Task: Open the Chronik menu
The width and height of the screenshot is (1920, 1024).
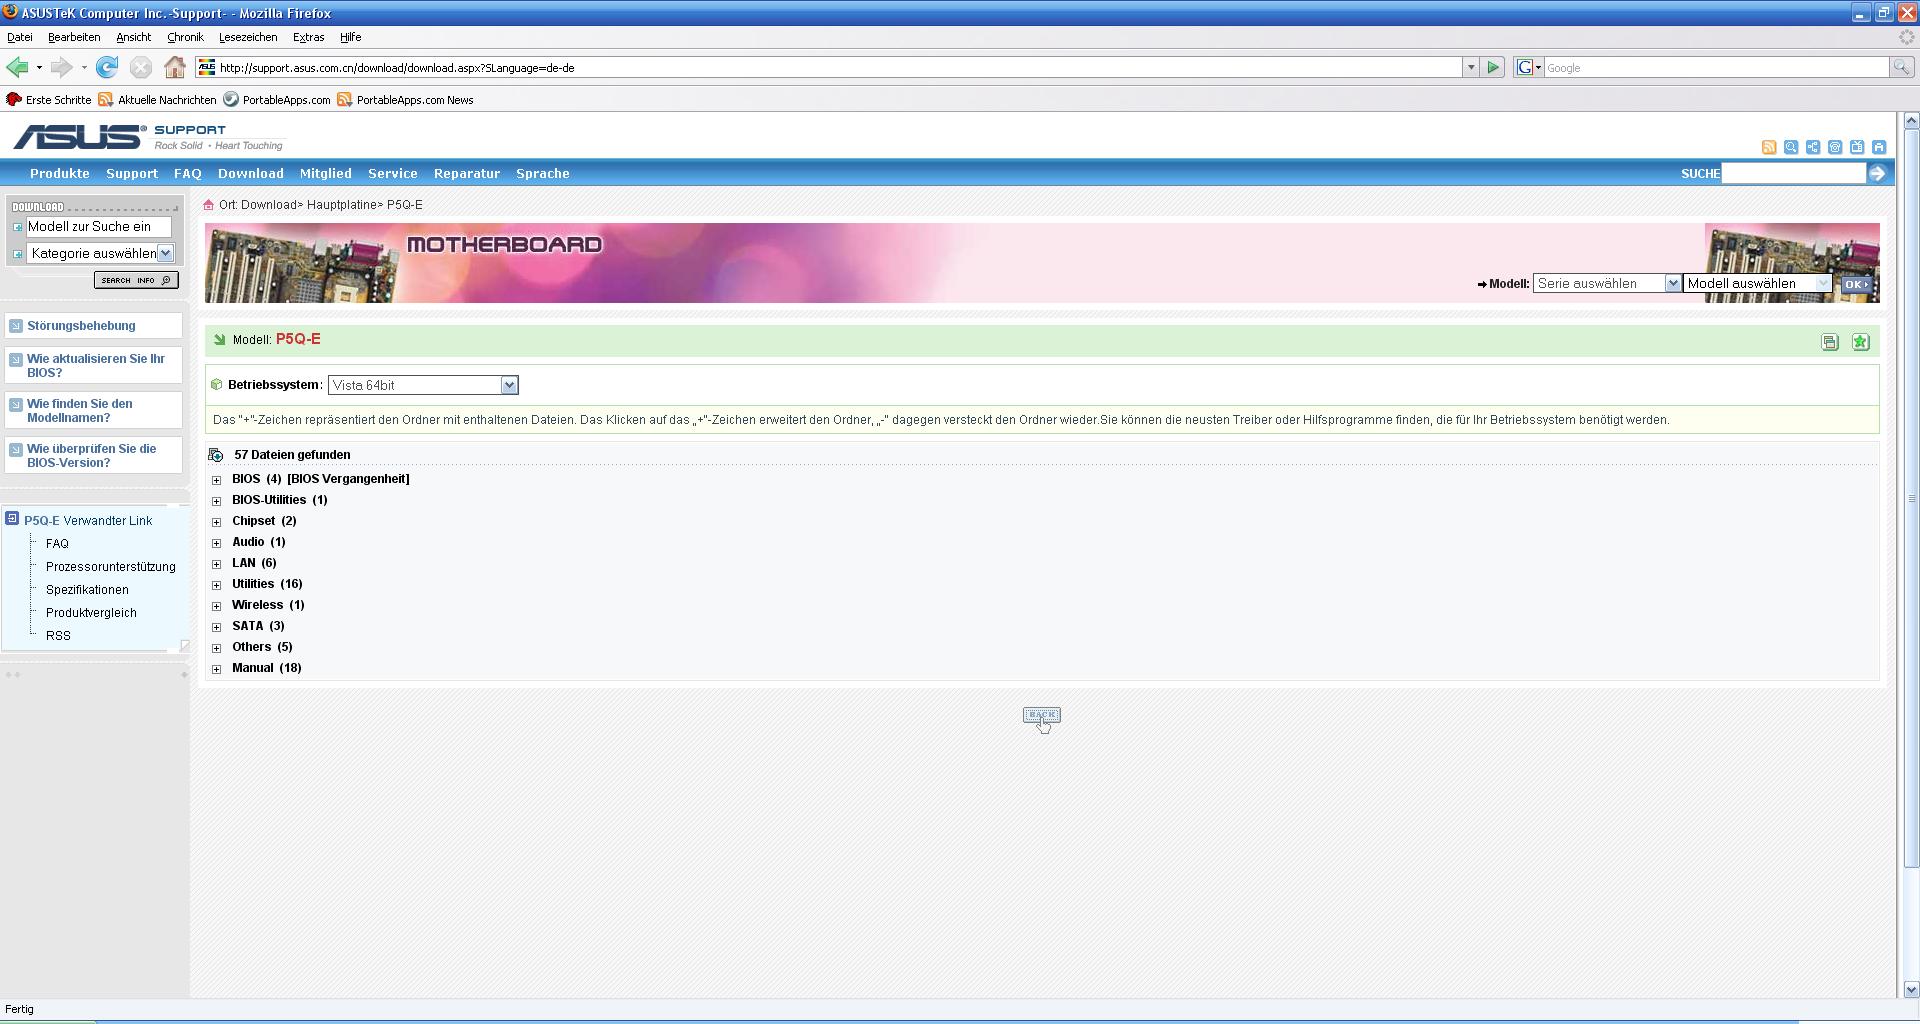Action: pyautogui.click(x=185, y=37)
